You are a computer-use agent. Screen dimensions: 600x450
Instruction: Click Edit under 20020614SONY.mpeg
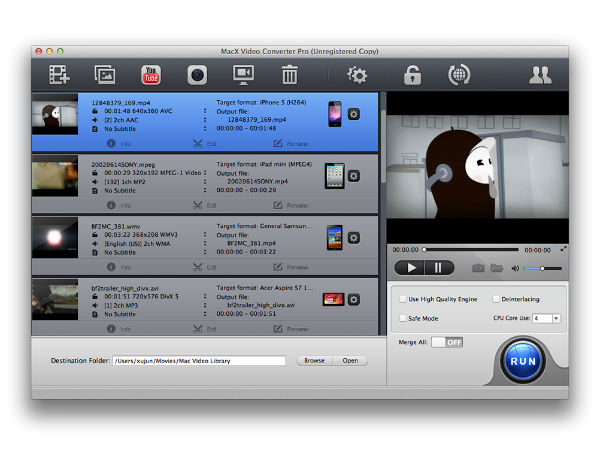point(211,205)
